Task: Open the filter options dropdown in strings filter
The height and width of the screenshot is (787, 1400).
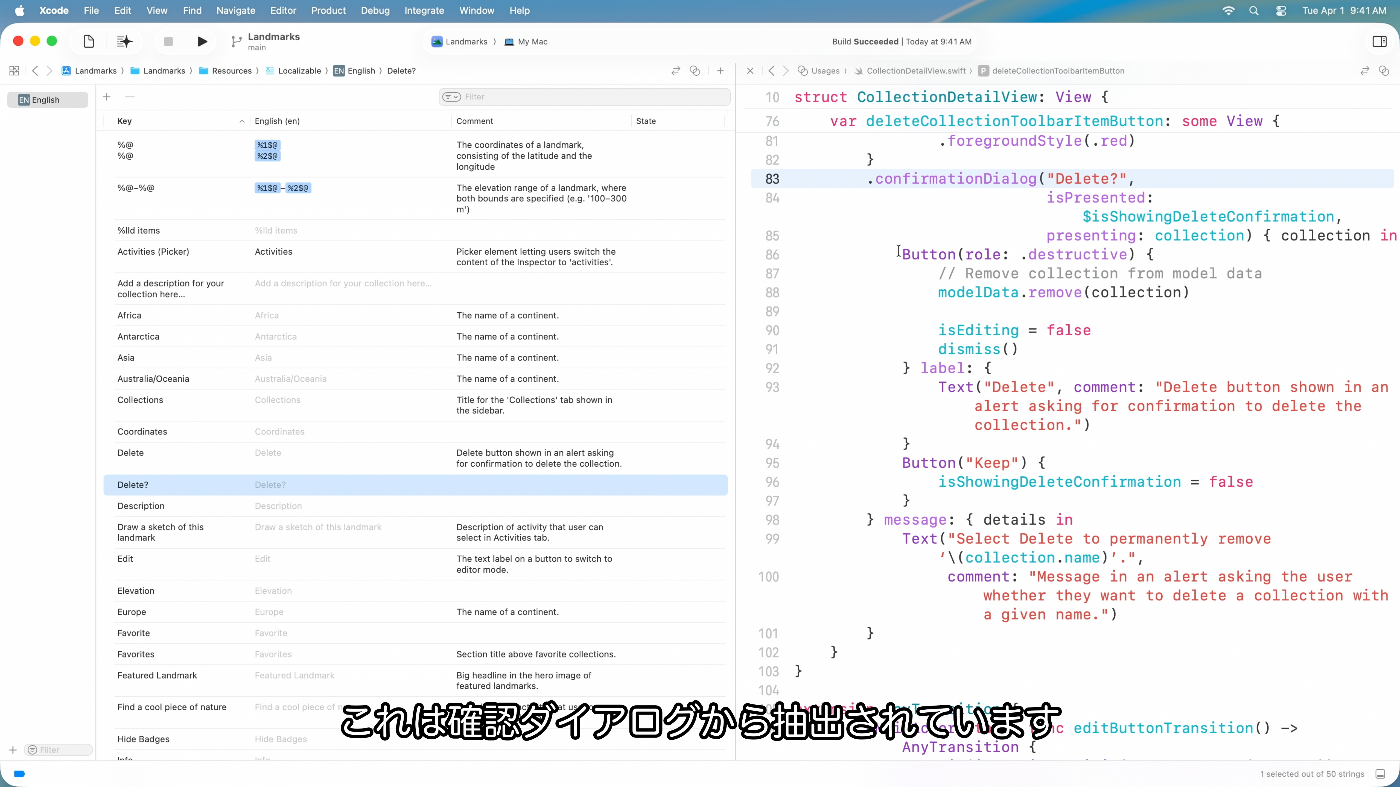Action: pyautogui.click(x=452, y=97)
